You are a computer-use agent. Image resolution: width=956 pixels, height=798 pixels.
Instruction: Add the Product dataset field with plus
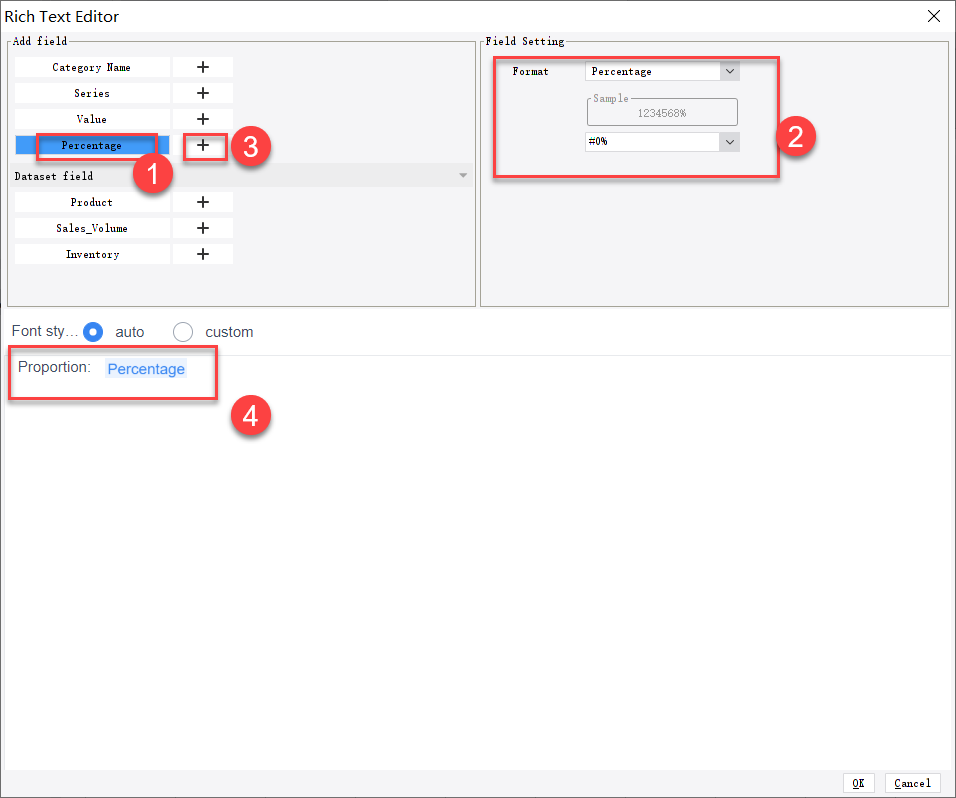click(202, 202)
